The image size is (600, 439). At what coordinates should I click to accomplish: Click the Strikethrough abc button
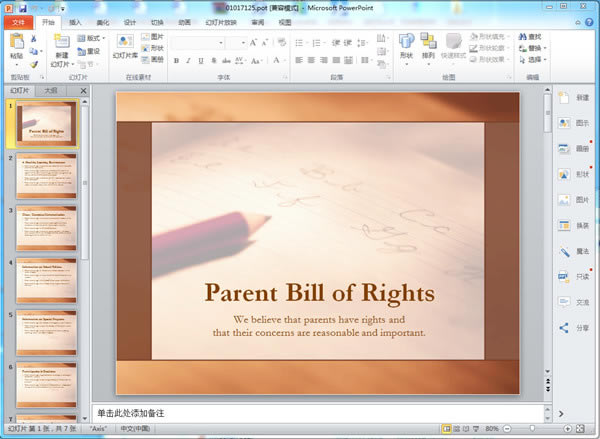coord(226,60)
